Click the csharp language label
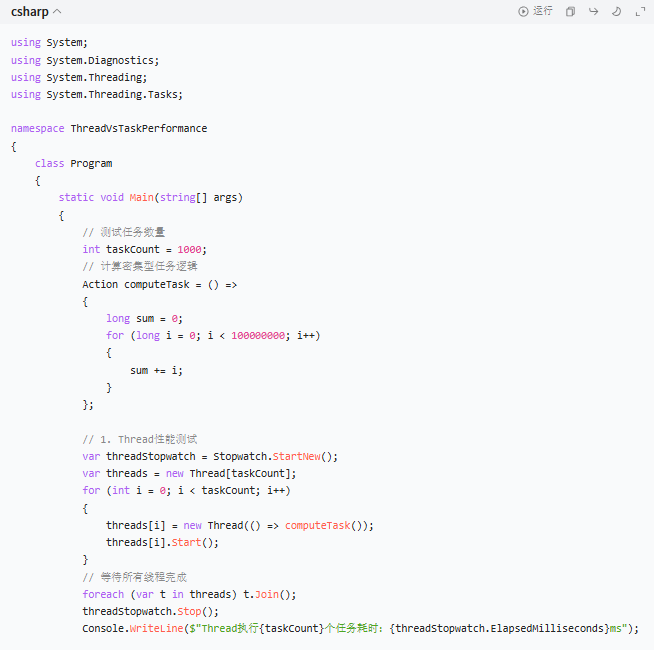The height and width of the screenshot is (650, 654). click(x=29, y=11)
